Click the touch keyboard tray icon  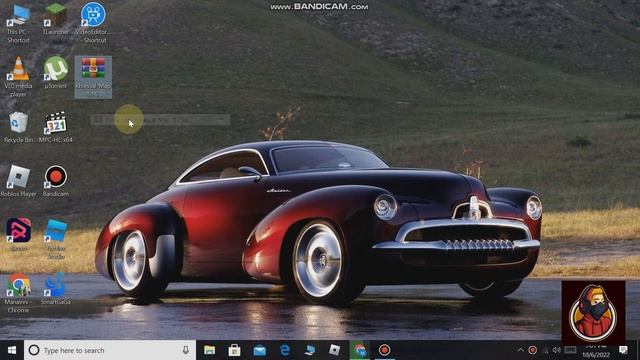pos(570,350)
